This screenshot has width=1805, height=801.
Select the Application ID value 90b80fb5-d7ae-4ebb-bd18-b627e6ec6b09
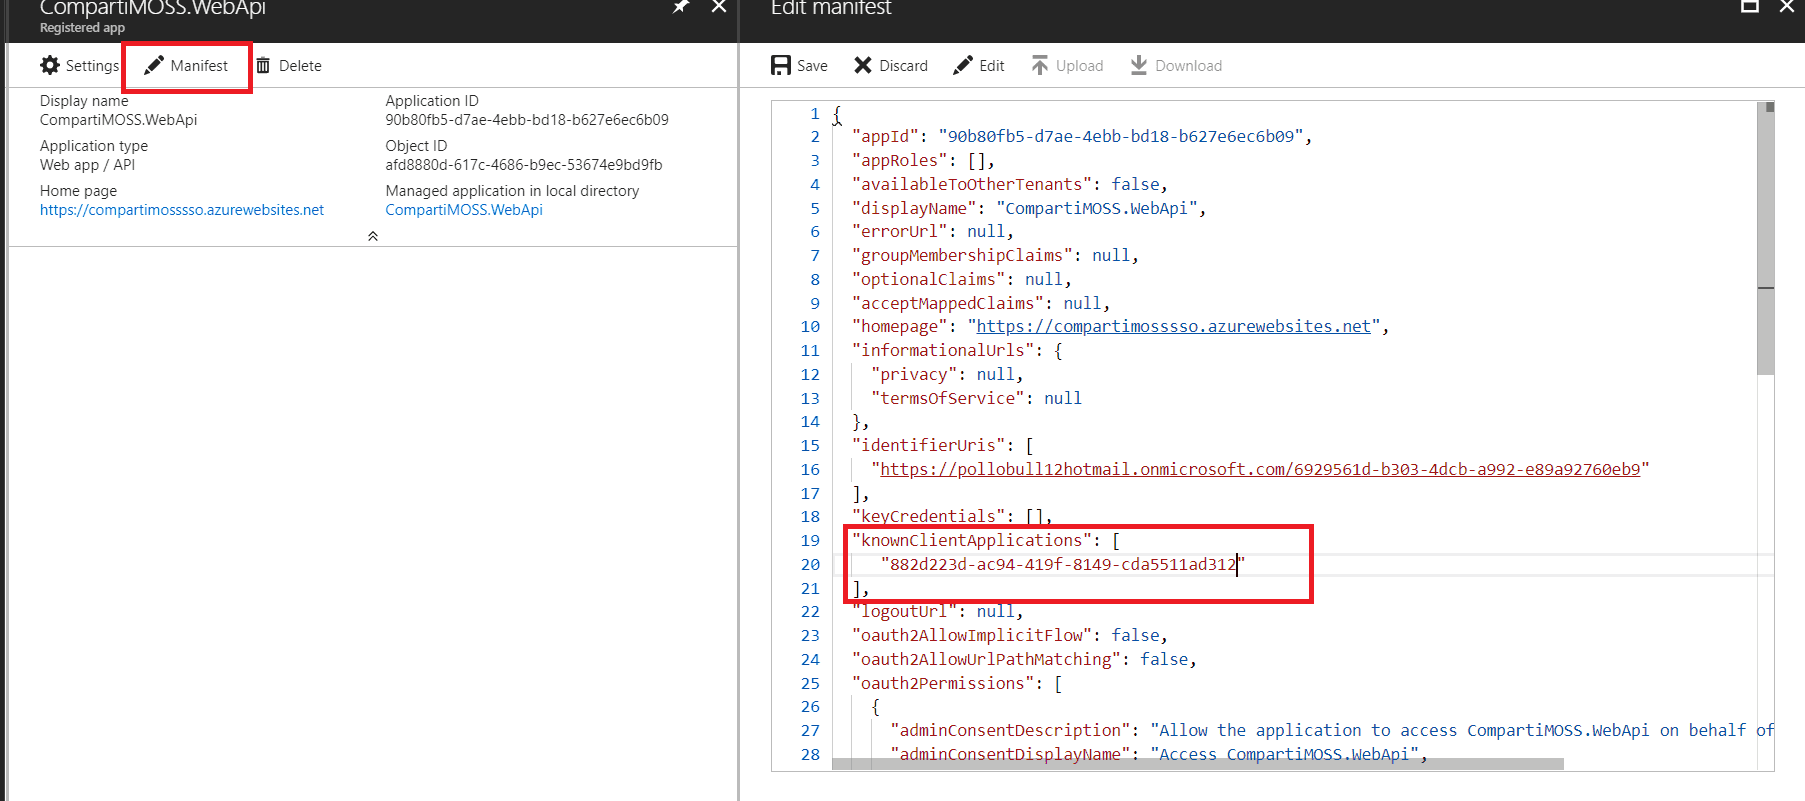527,120
